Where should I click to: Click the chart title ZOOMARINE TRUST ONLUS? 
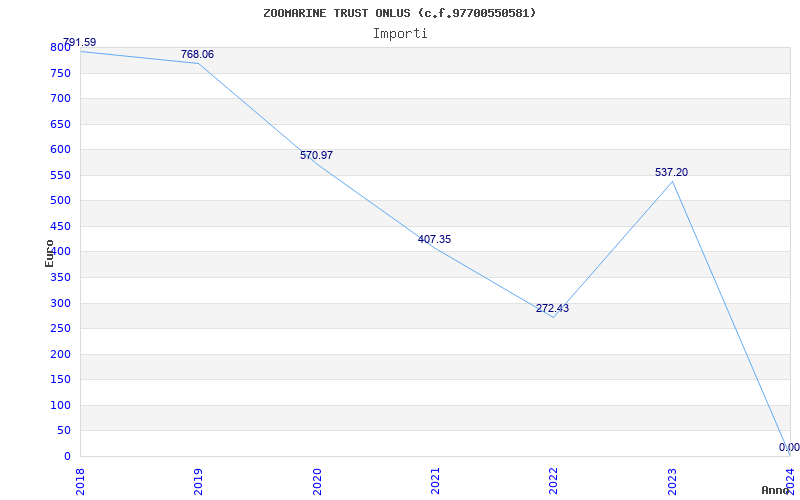pyautogui.click(x=399, y=13)
